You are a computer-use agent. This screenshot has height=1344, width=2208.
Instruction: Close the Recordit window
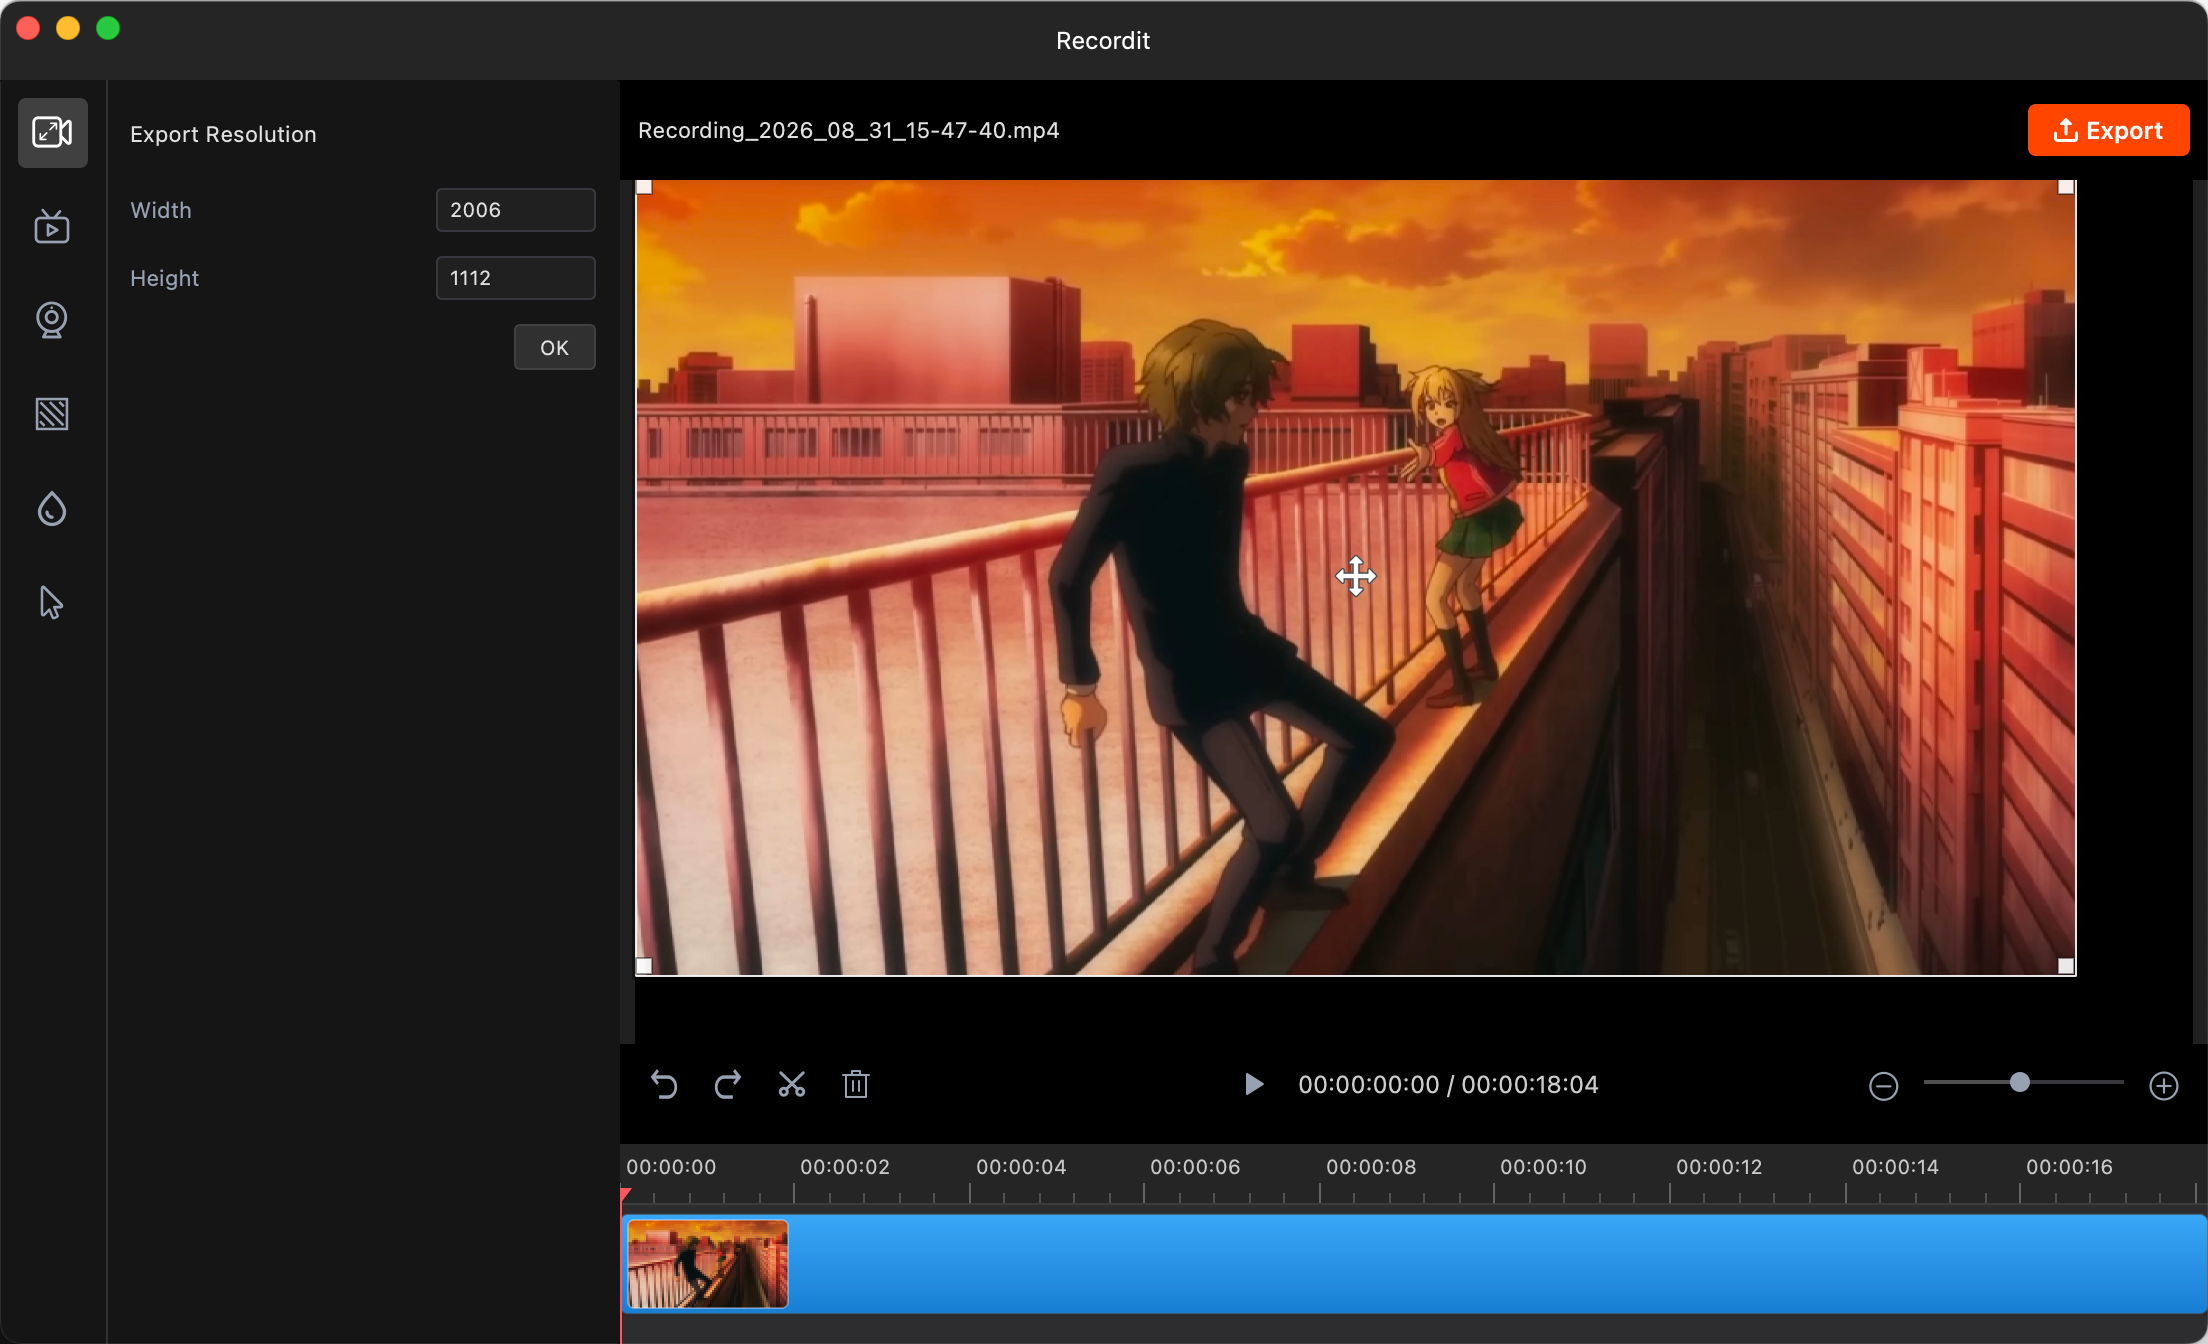[28, 28]
